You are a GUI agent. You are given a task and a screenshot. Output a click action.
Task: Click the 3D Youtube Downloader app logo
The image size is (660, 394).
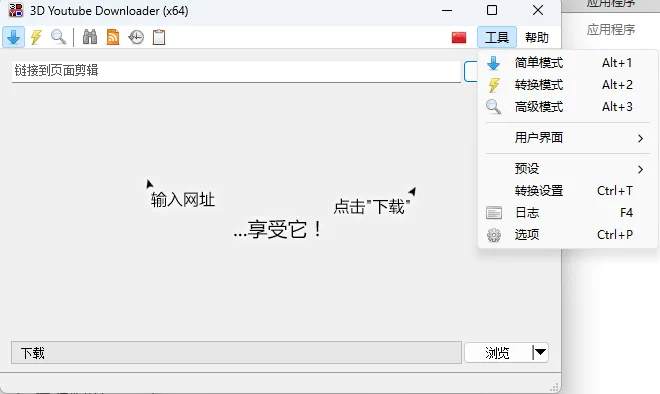click(x=16, y=10)
